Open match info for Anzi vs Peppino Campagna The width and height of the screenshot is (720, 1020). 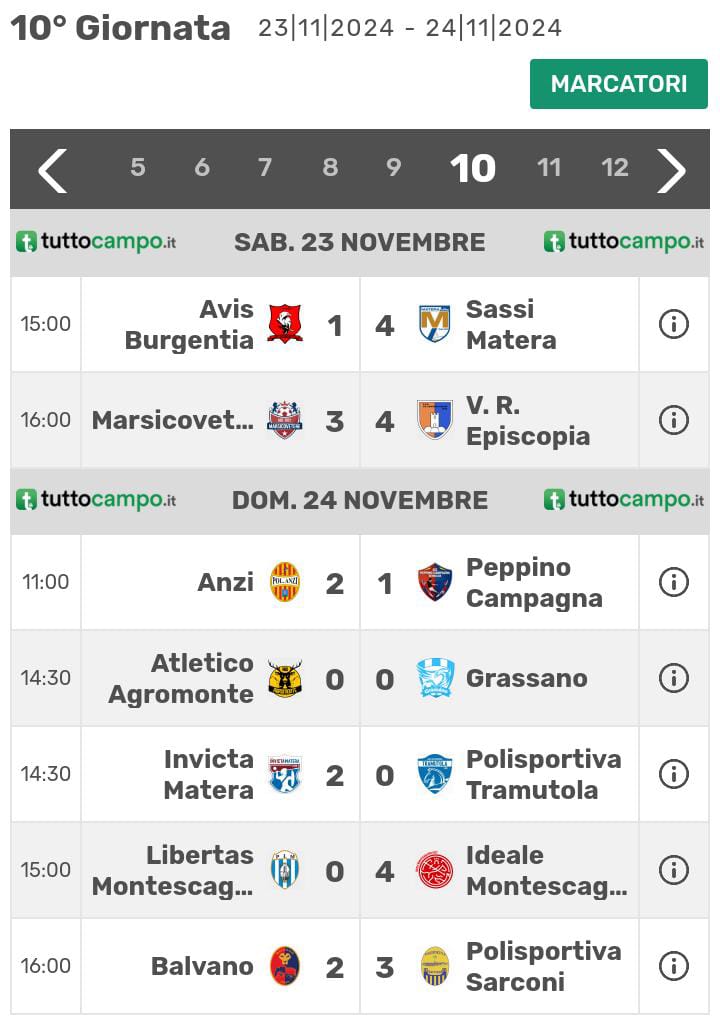pyautogui.click(x=673, y=582)
